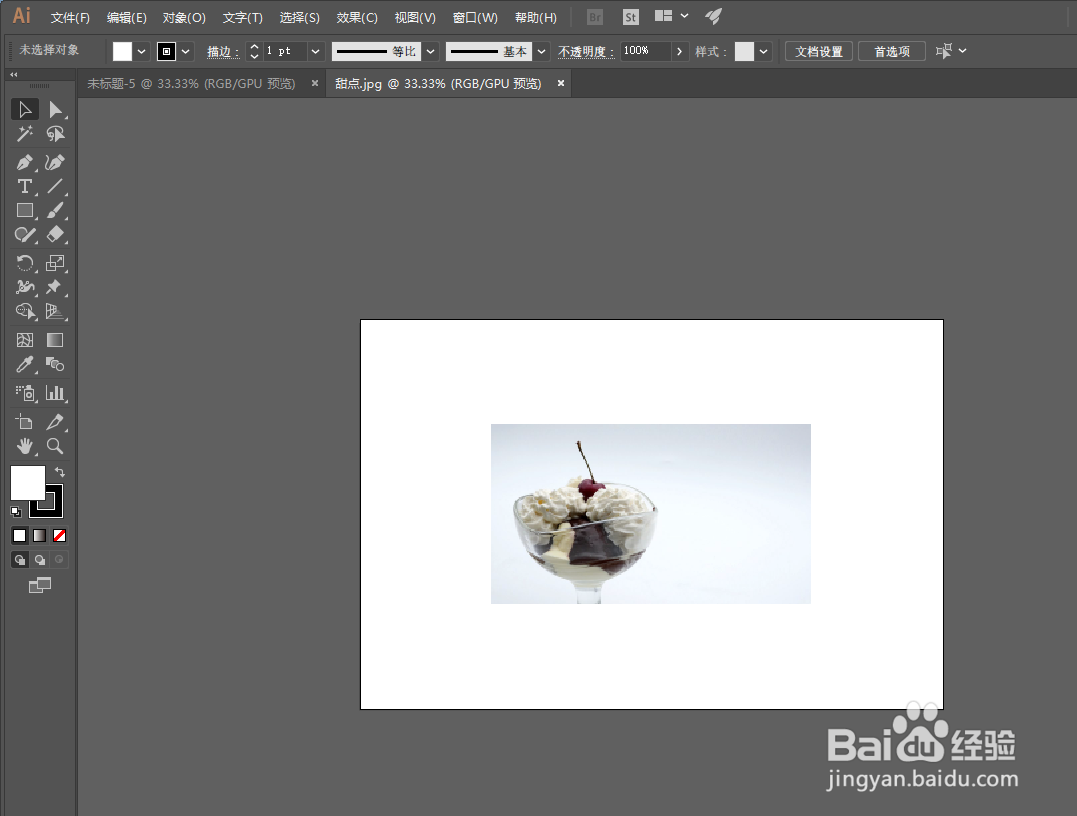Select the Blend tool
This screenshot has width=1077, height=816.
(x=55, y=365)
